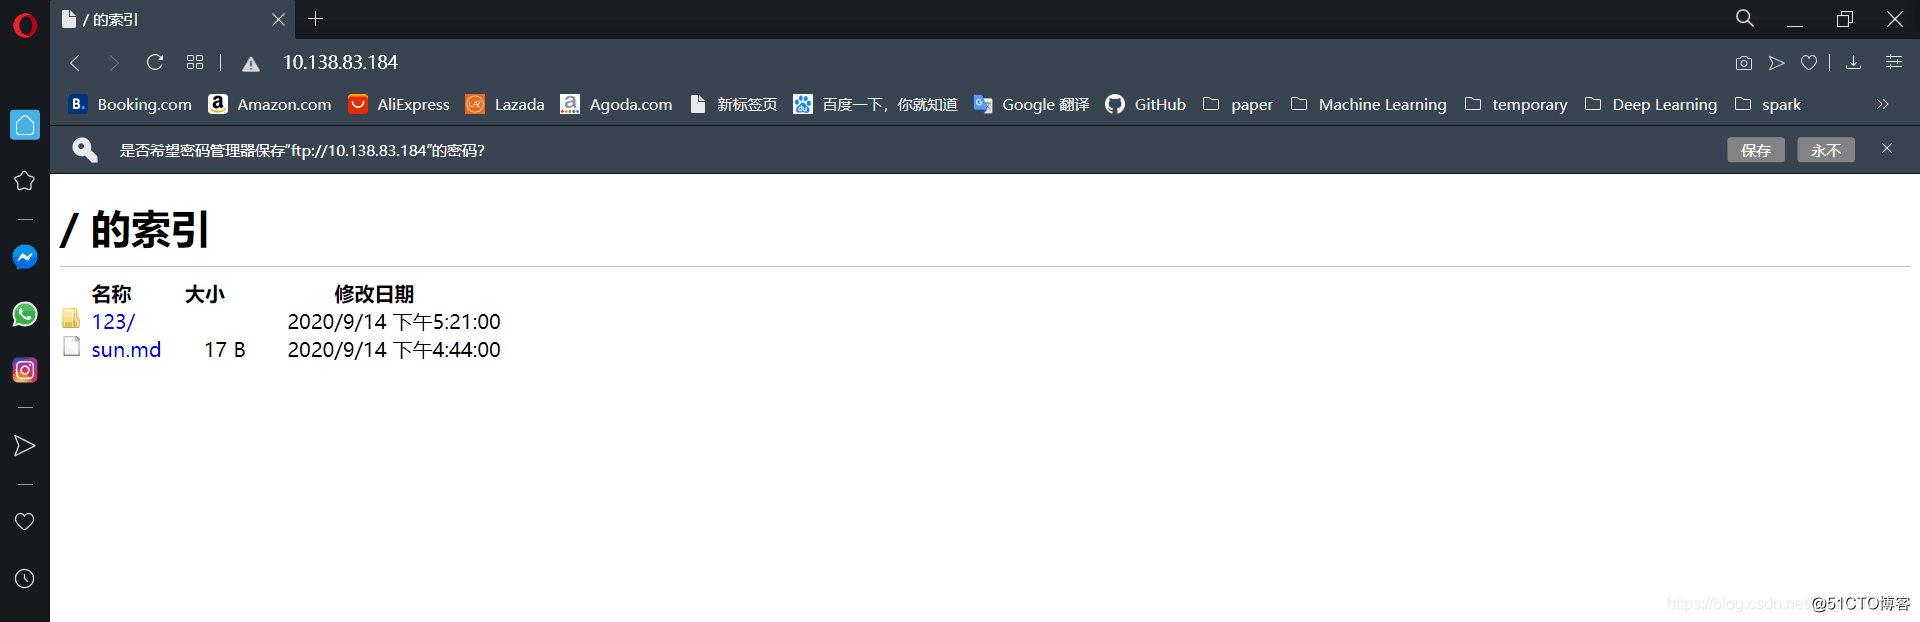Click the '/ 的索引' page heading
This screenshot has height=622, width=1920.
tap(135, 229)
